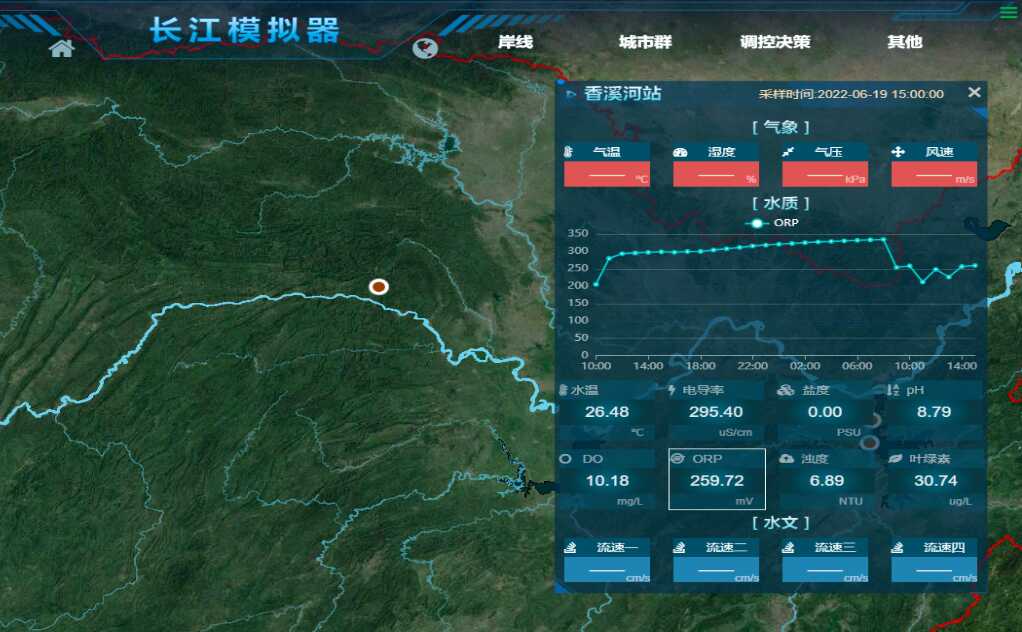Image resolution: width=1022 pixels, height=632 pixels.
Task: Open the green hamburger menu icon
Action: (1008, 12)
